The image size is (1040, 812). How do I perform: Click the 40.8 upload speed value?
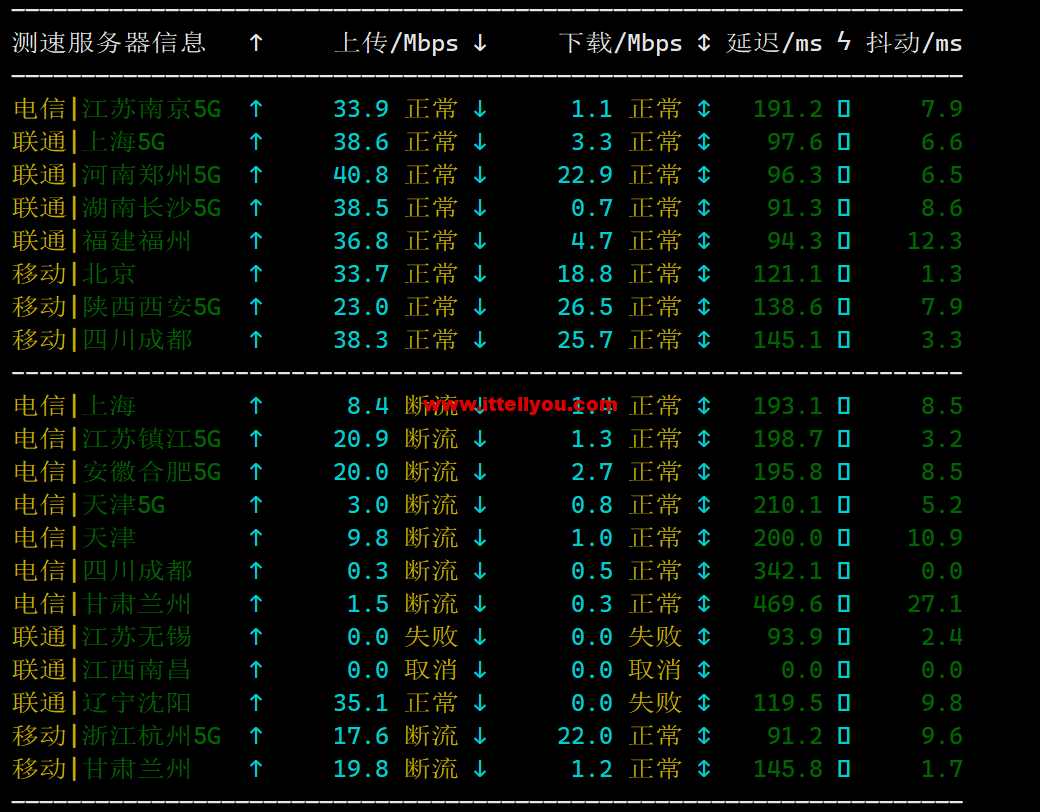click(x=361, y=175)
